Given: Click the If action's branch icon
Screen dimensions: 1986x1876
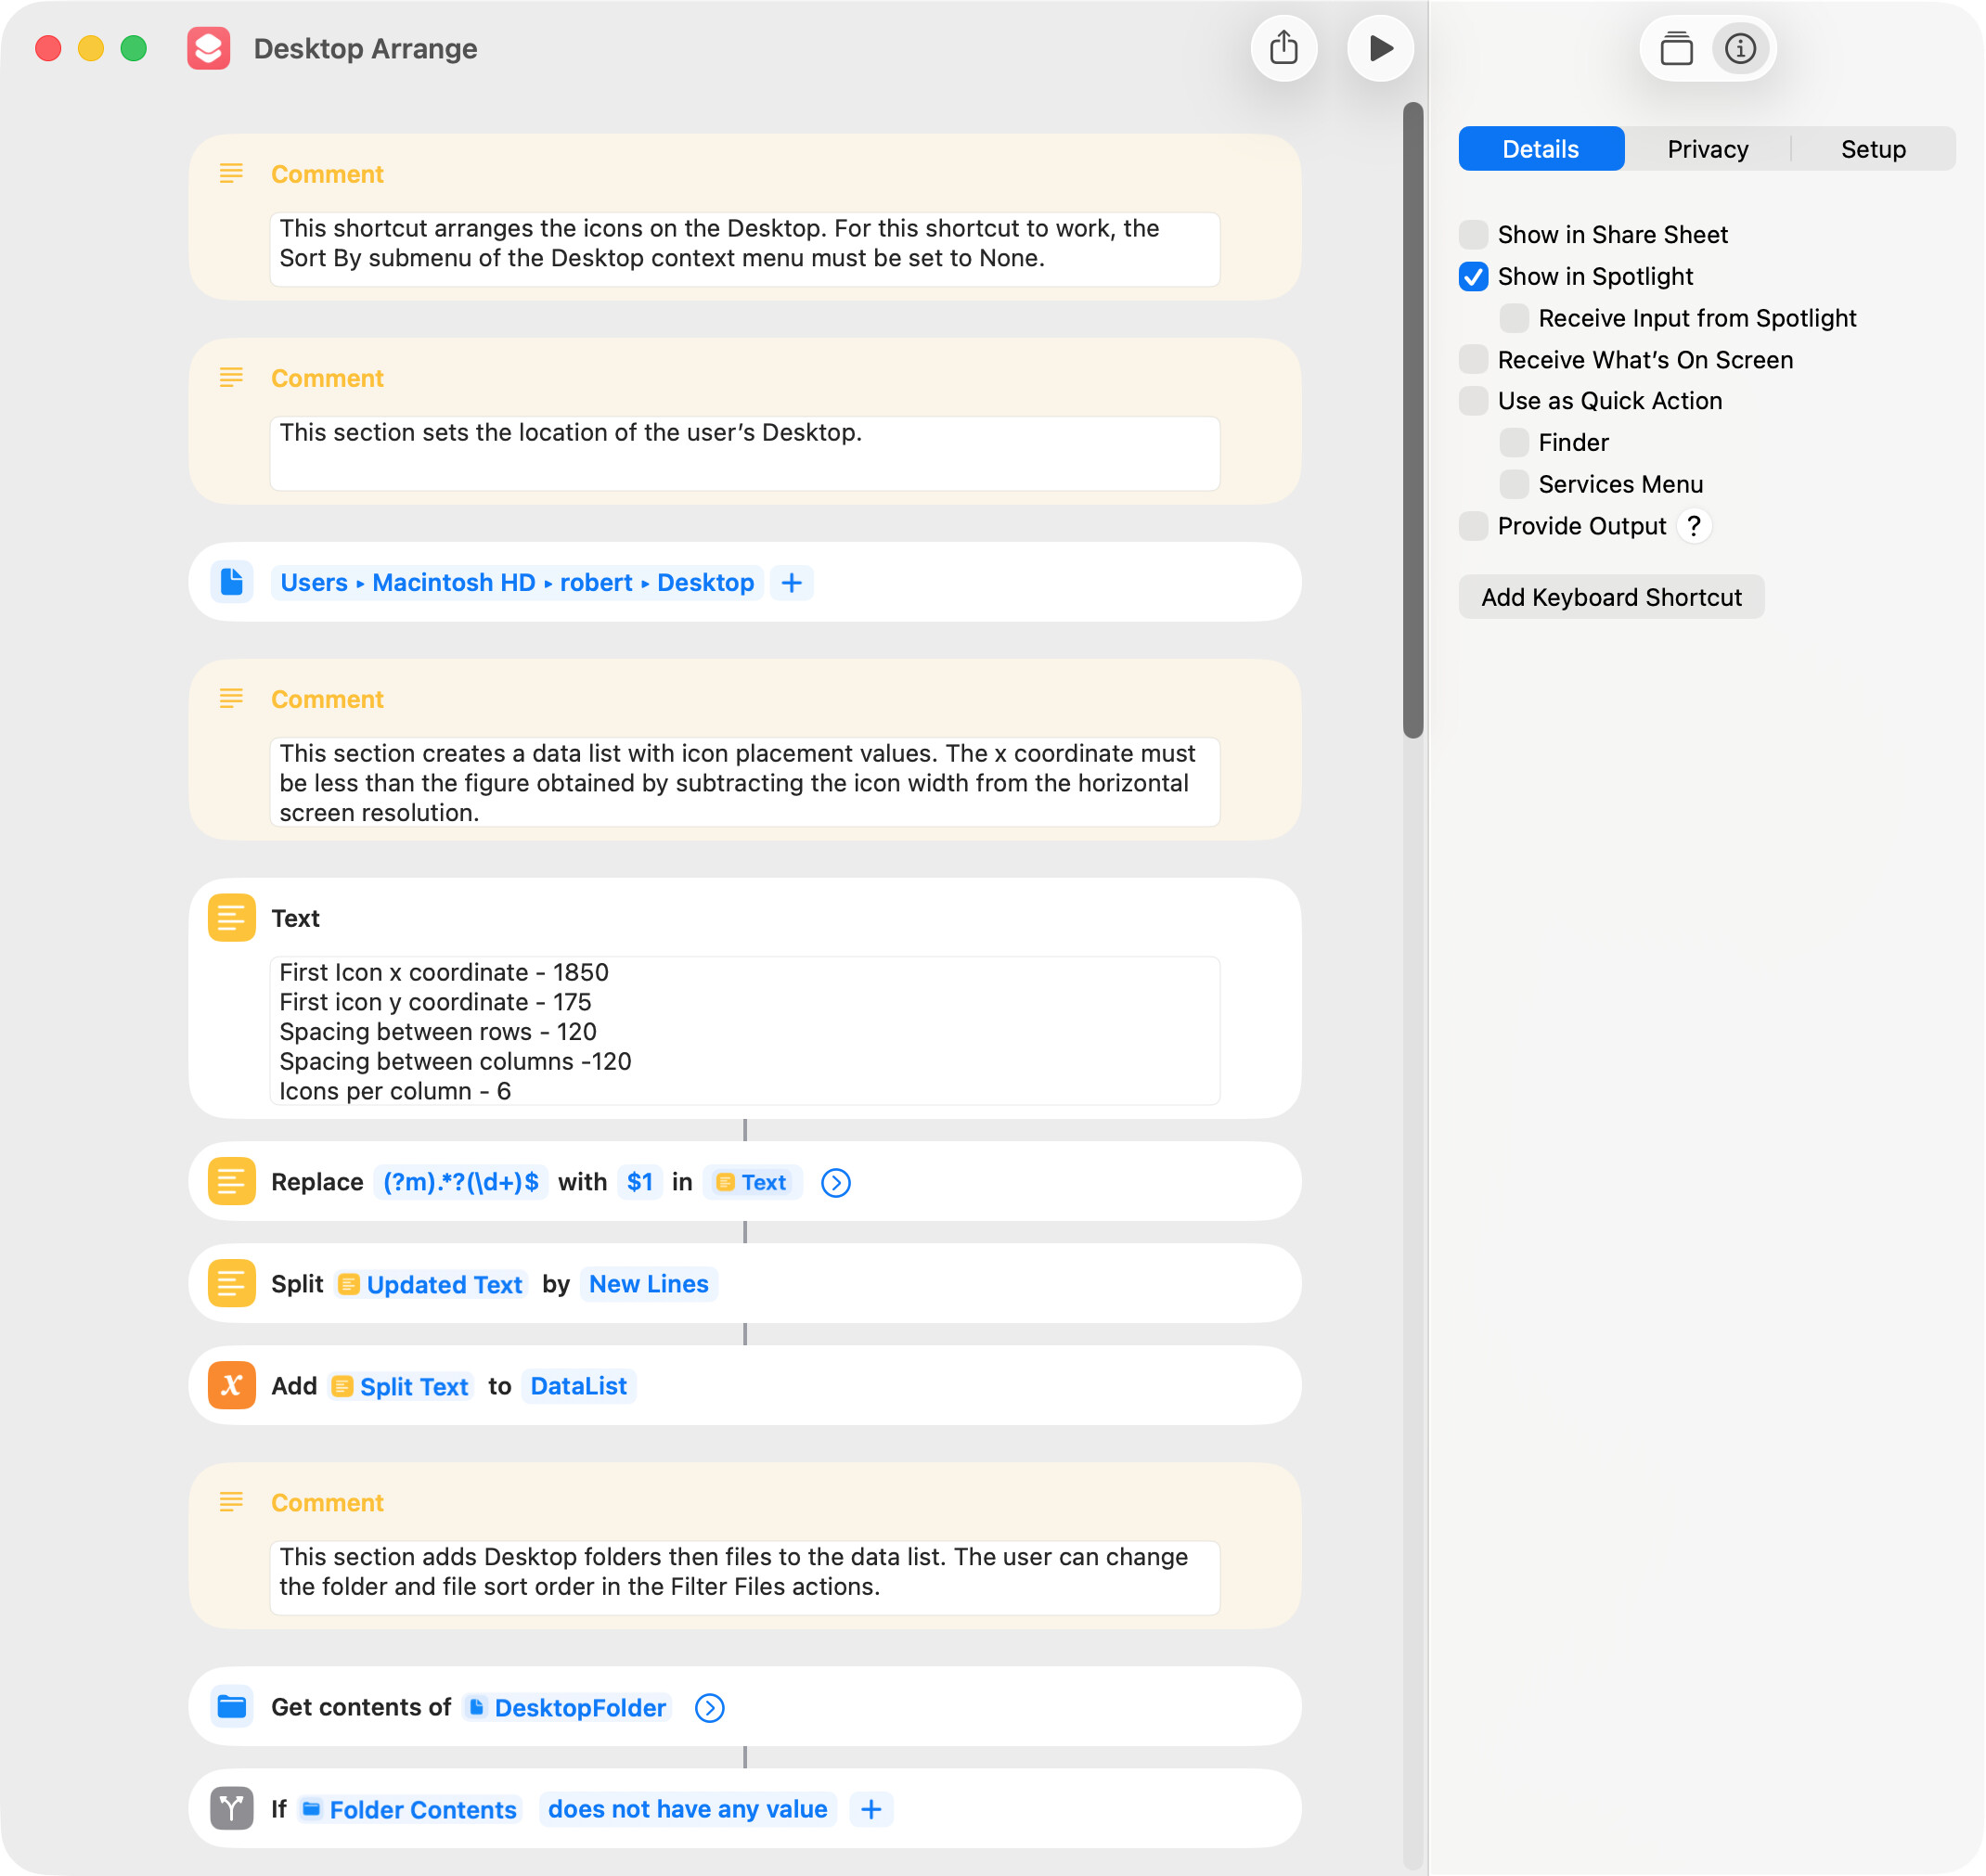Looking at the screenshot, I should pos(231,1808).
